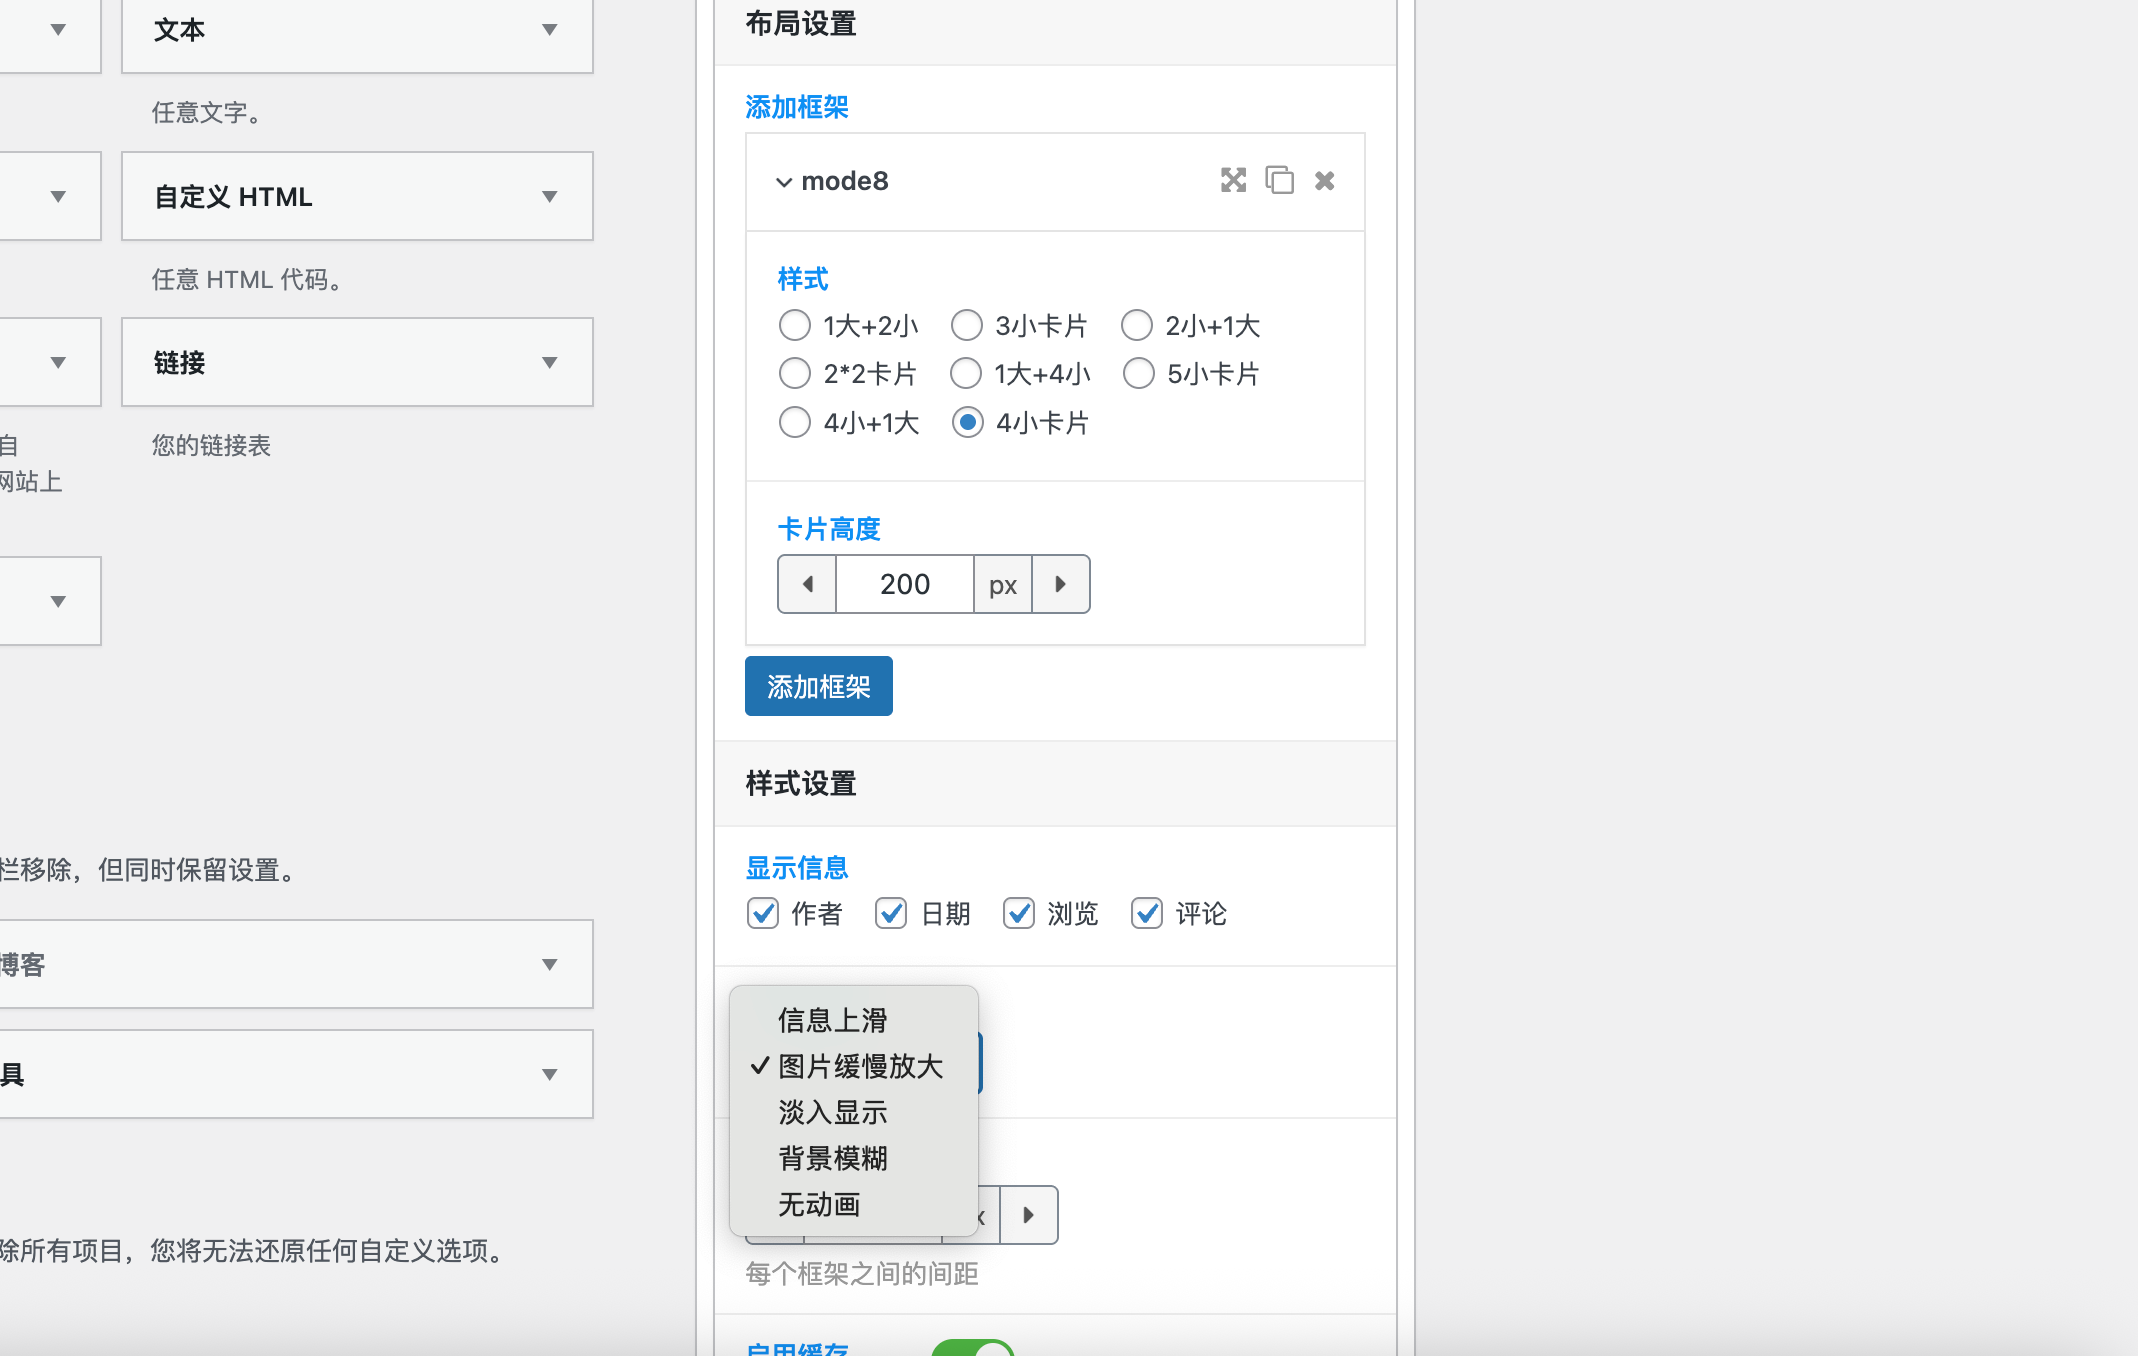Select the 2*2卡片 layout style

click(x=794, y=373)
